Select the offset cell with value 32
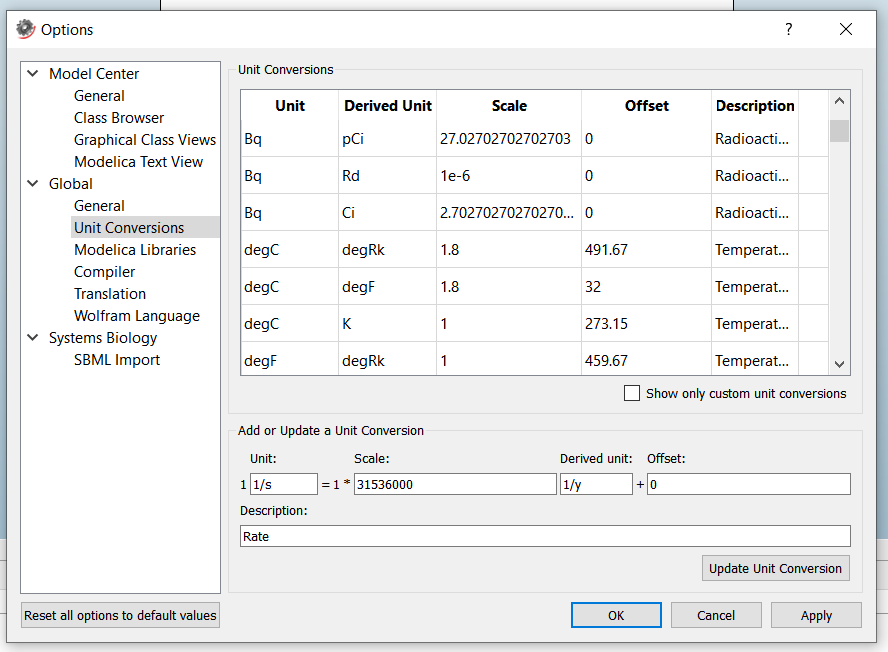 (646, 287)
